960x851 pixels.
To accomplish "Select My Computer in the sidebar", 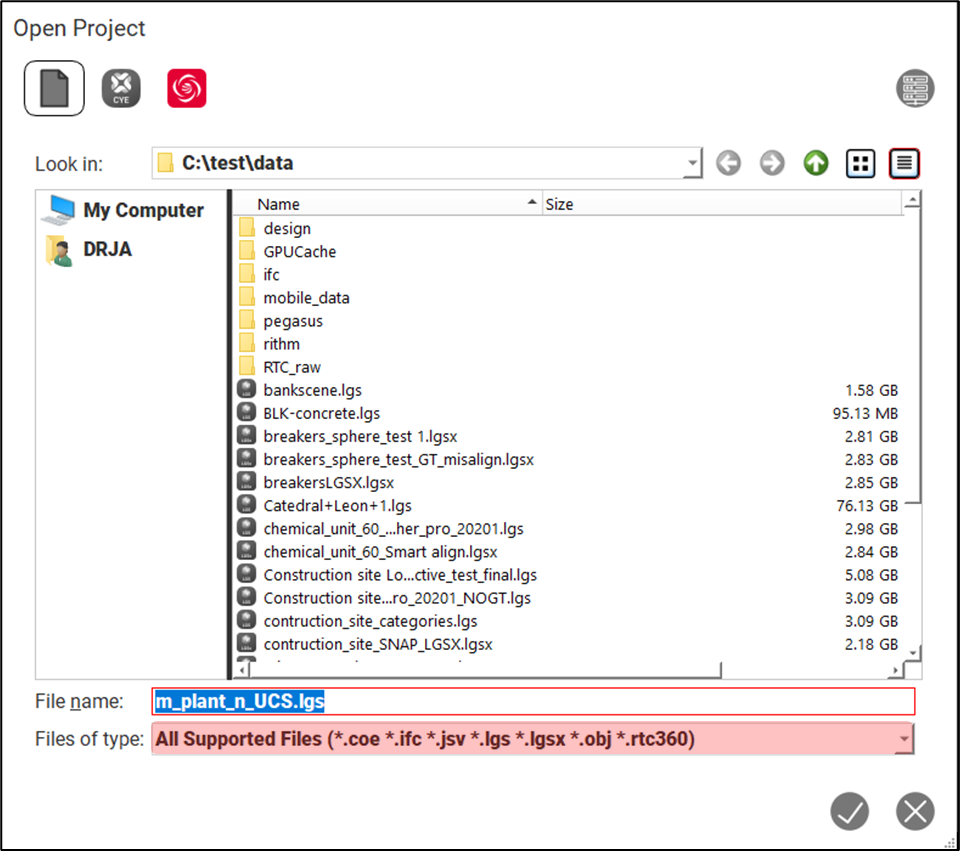I will tap(142, 210).
